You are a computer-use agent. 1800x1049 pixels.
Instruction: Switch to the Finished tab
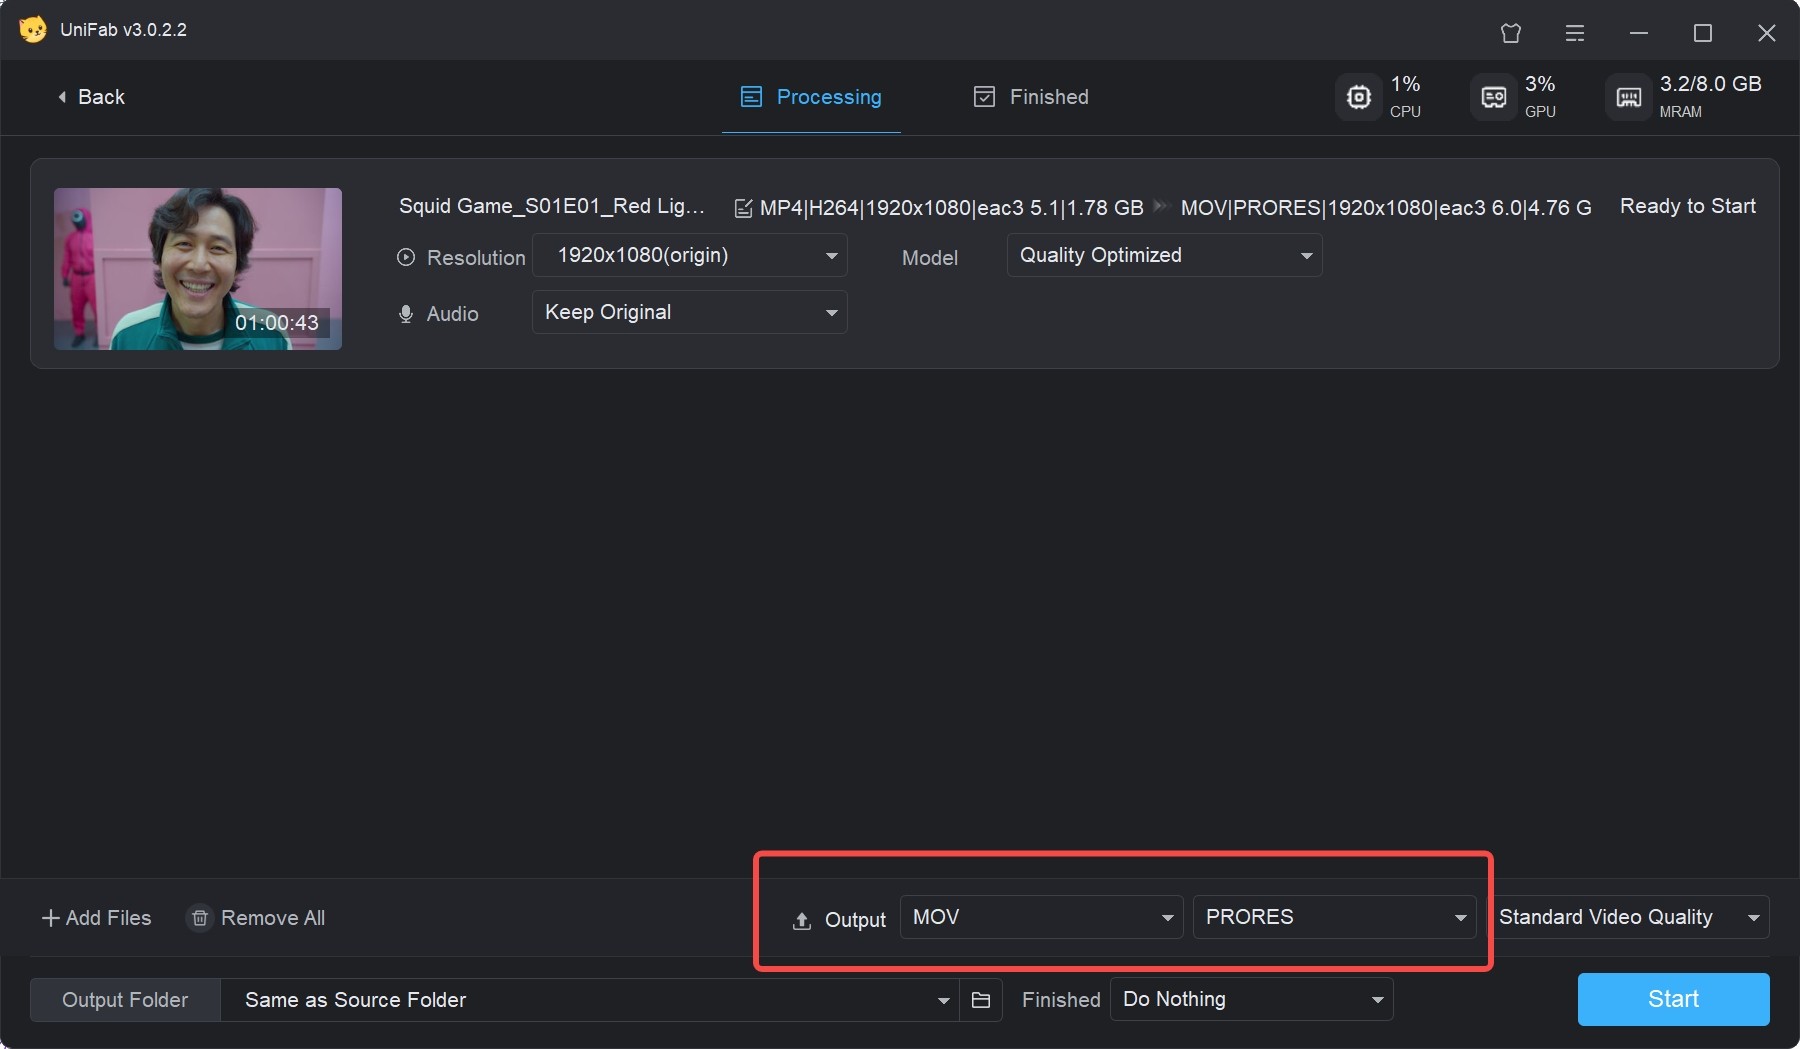point(1031,97)
